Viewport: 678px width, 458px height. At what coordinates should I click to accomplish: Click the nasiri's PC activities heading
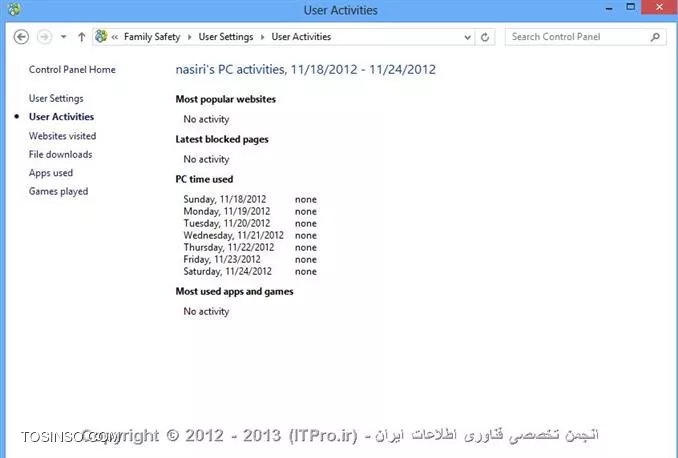(306, 70)
